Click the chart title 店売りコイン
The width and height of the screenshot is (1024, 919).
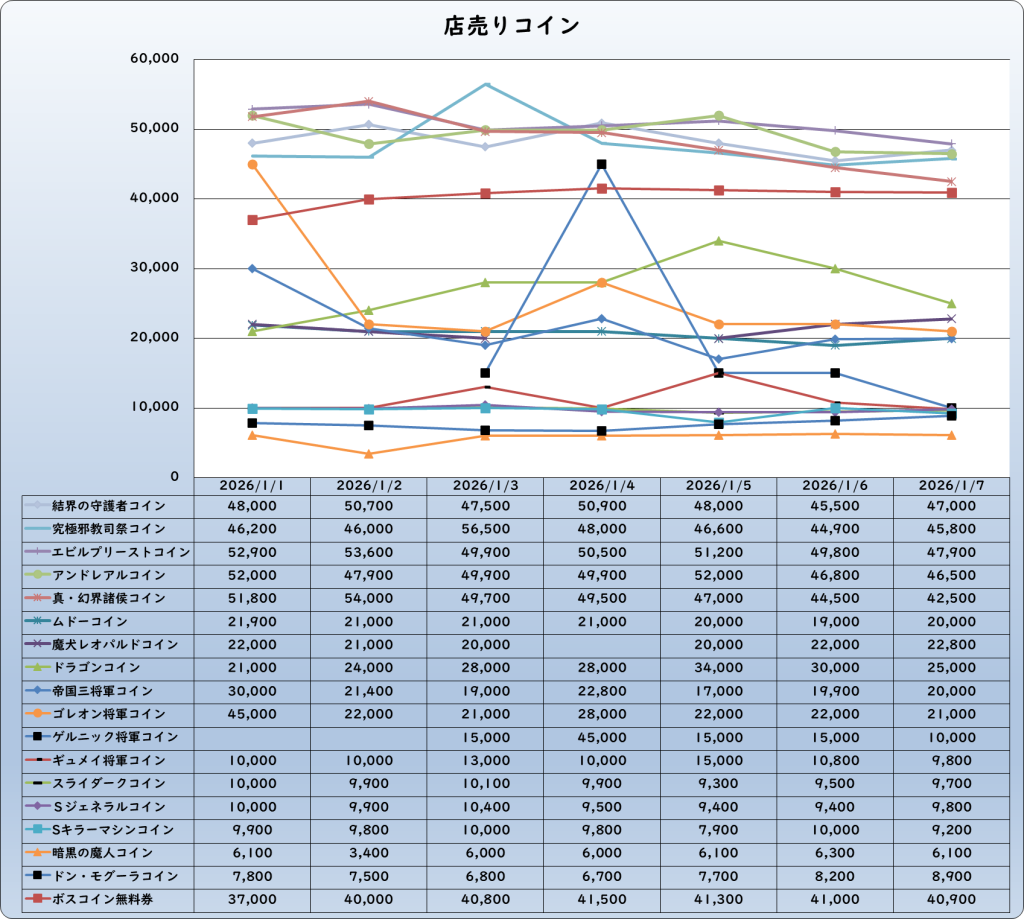point(511,27)
